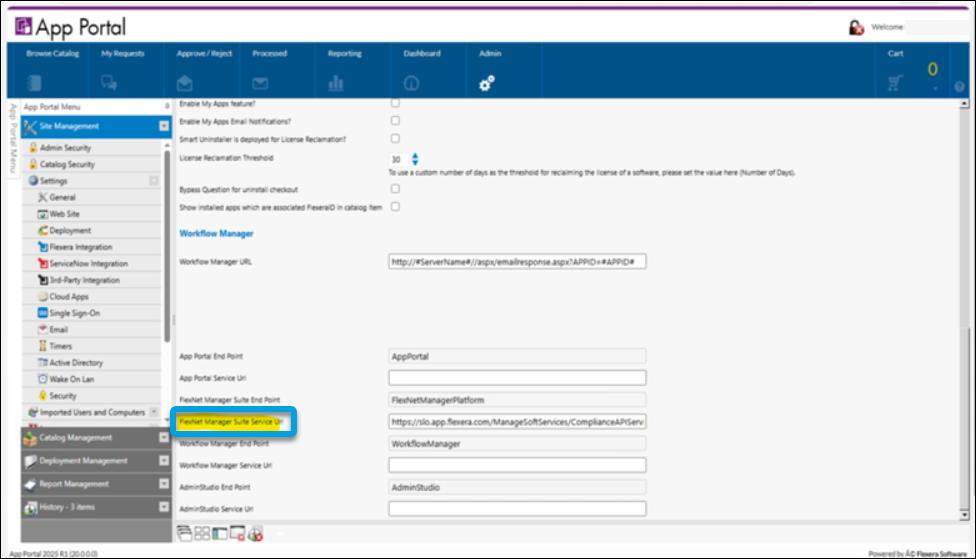Screen dimensions: 976x559
Task: Open My Requests chat icon
Action: (x=109, y=83)
